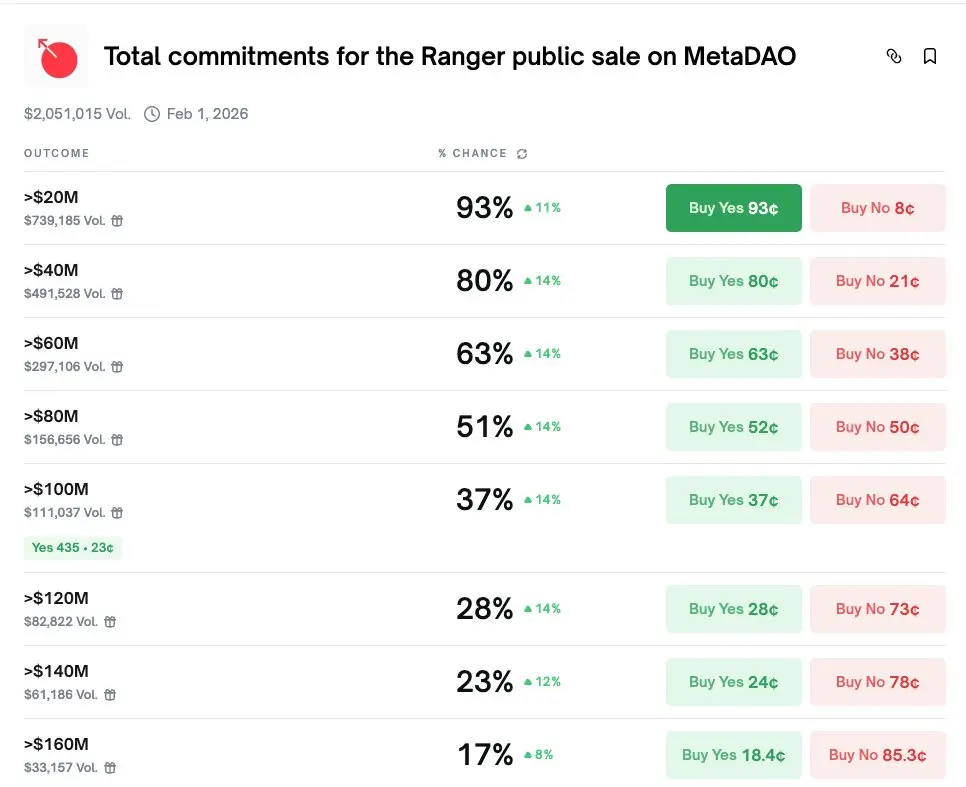Select Buy No 38¢ for >$60M
The height and width of the screenshot is (787, 966).
point(877,354)
